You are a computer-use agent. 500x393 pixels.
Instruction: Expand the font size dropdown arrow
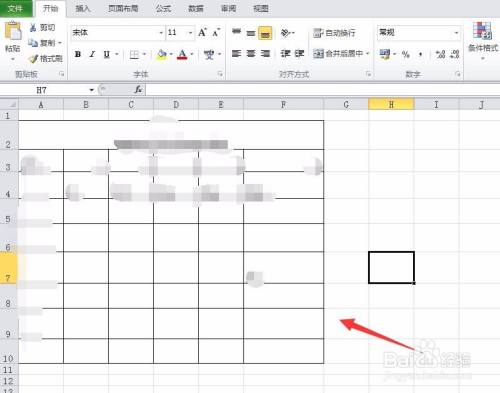(x=191, y=33)
